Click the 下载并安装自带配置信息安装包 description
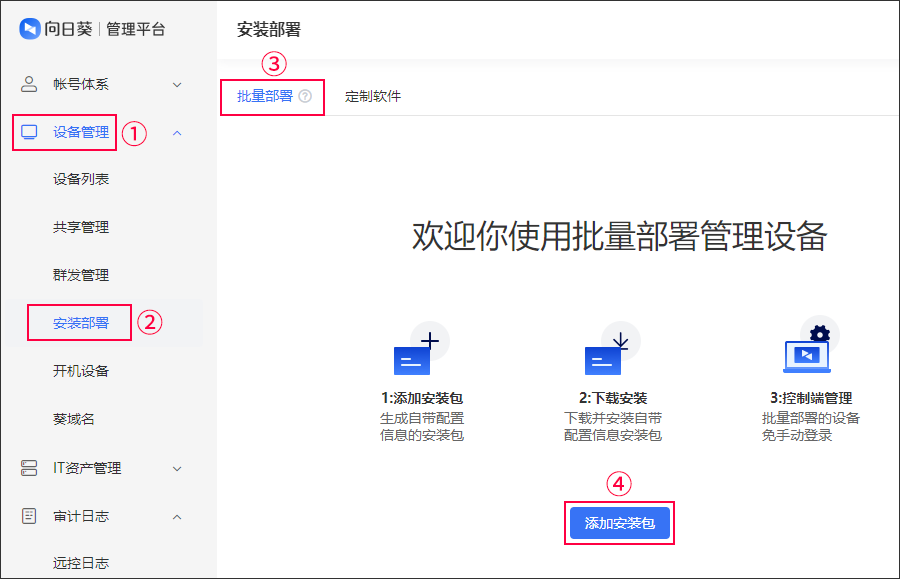The height and width of the screenshot is (579, 900). [x=613, y=426]
